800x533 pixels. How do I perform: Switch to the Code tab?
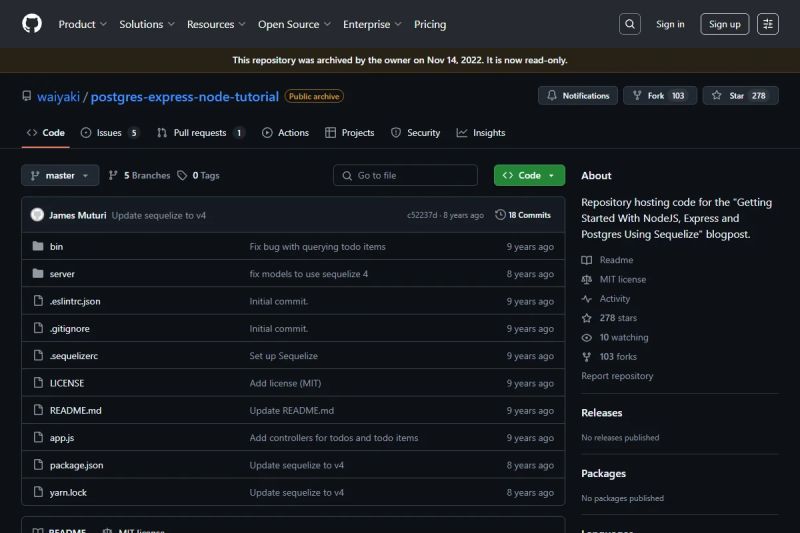[45, 133]
